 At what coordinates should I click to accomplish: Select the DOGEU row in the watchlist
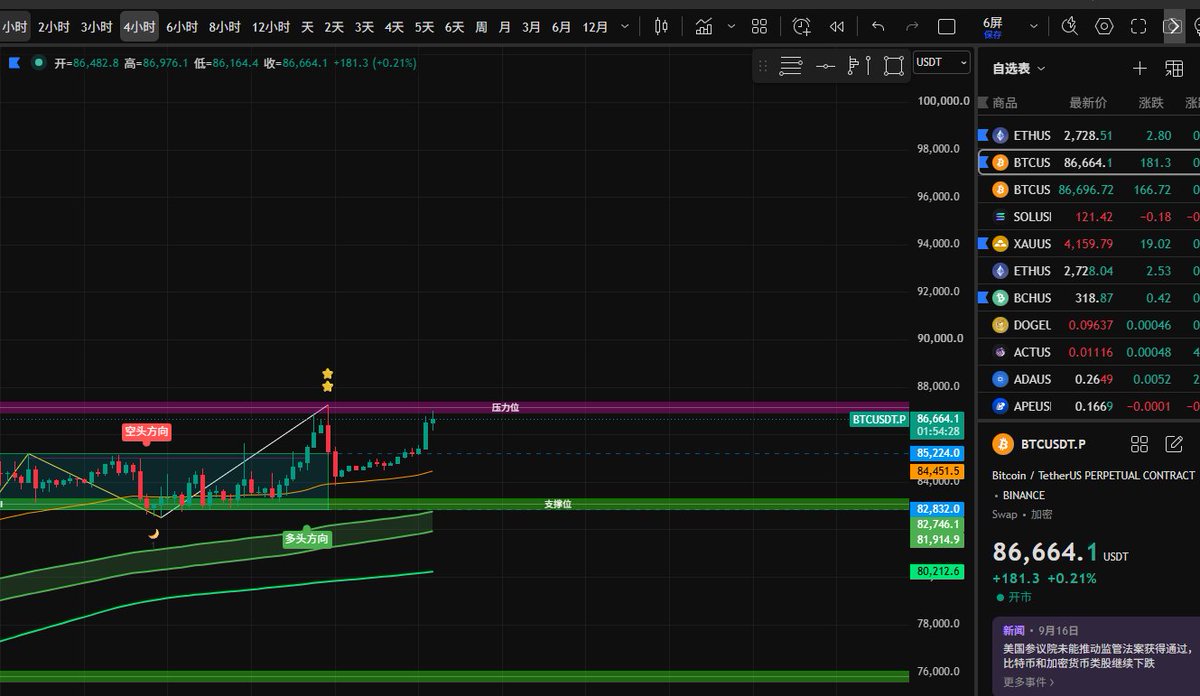coord(1089,324)
